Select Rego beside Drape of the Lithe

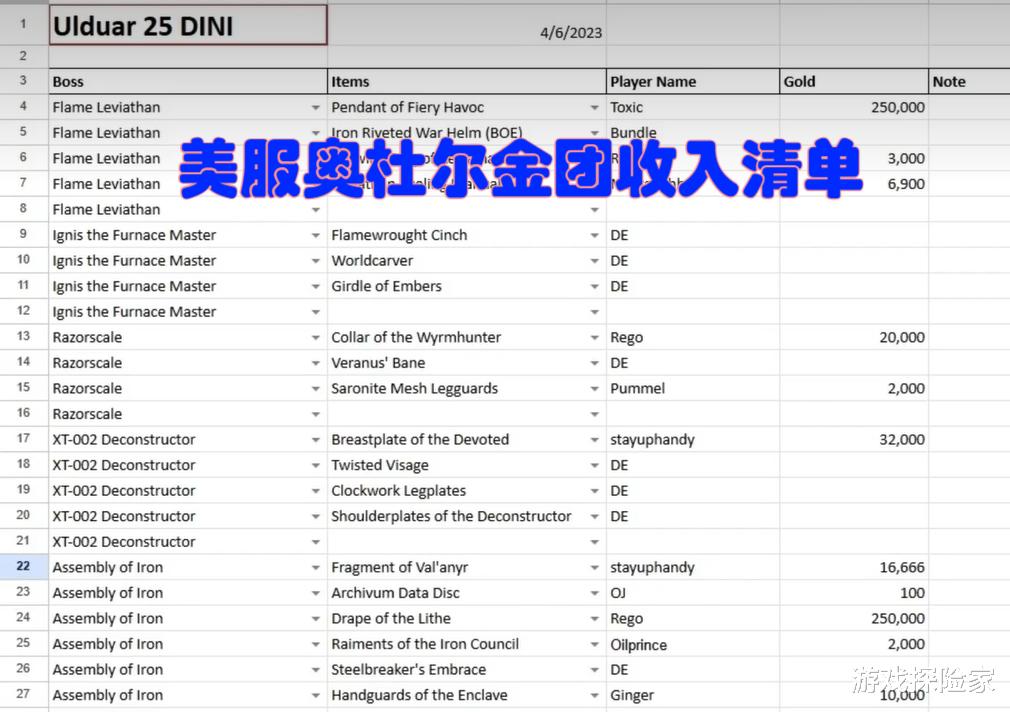click(x=693, y=619)
